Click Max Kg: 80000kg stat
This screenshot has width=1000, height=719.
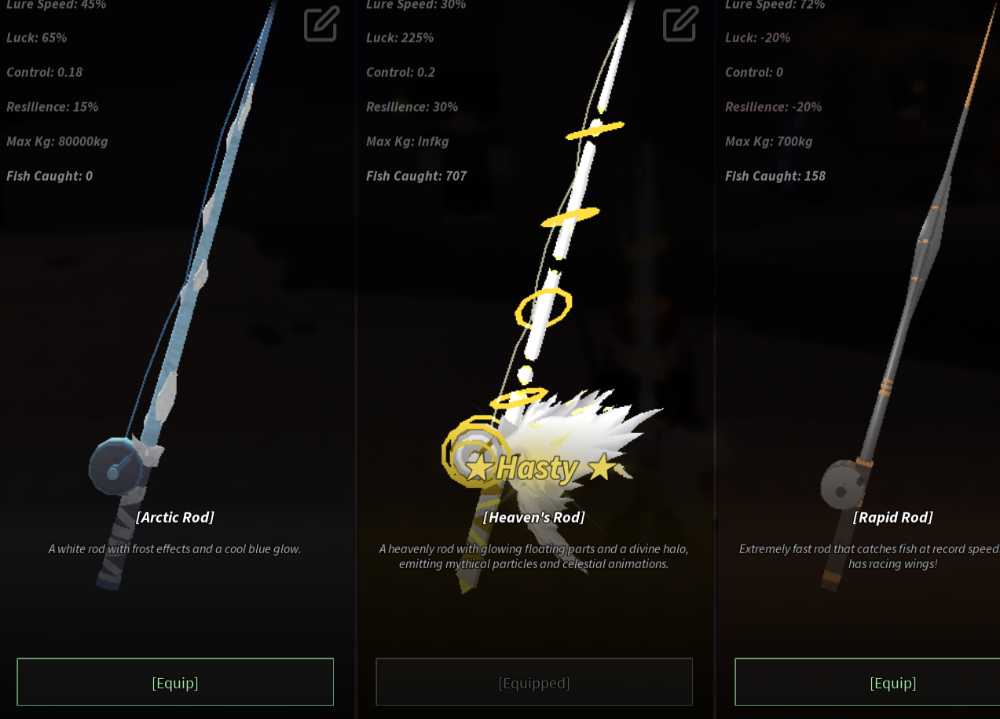(x=57, y=142)
